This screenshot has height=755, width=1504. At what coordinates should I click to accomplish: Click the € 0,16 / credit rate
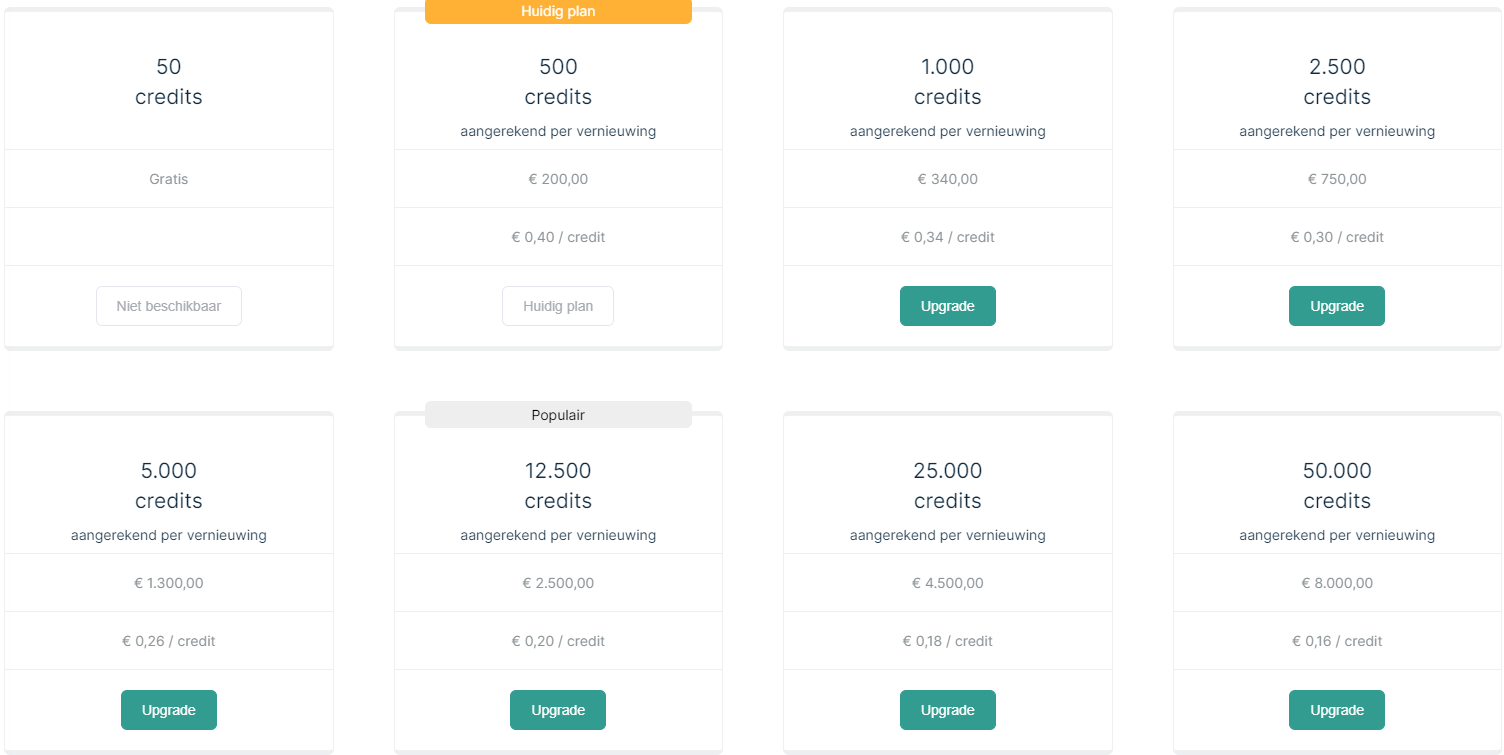pos(1336,641)
